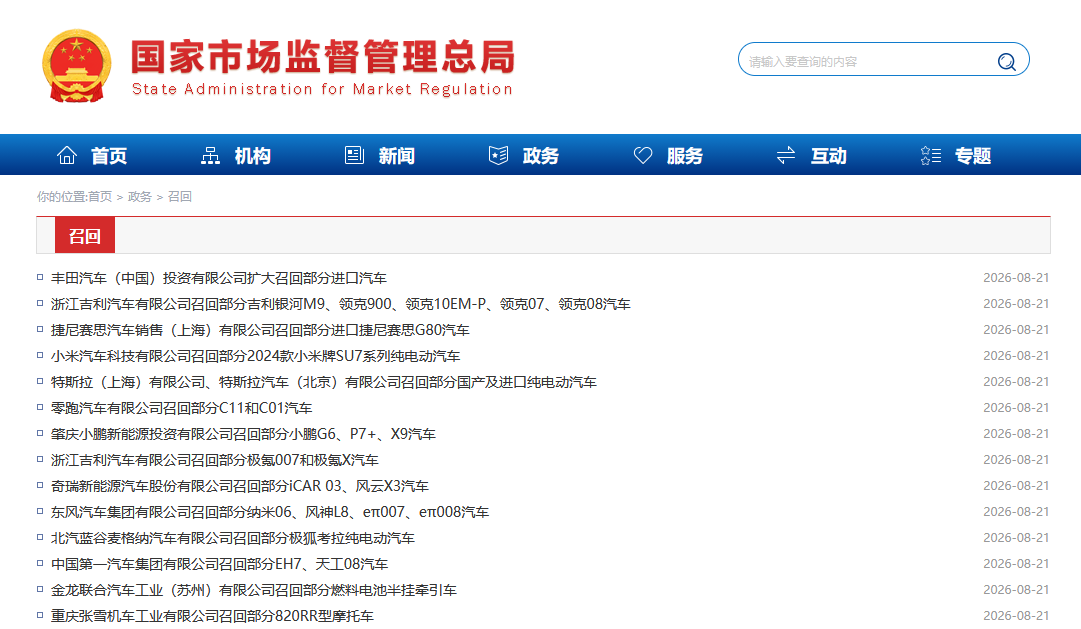Open the 小米牌SU7系列 recall notice
Viewport: 1081px width, 629px height.
point(255,356)
